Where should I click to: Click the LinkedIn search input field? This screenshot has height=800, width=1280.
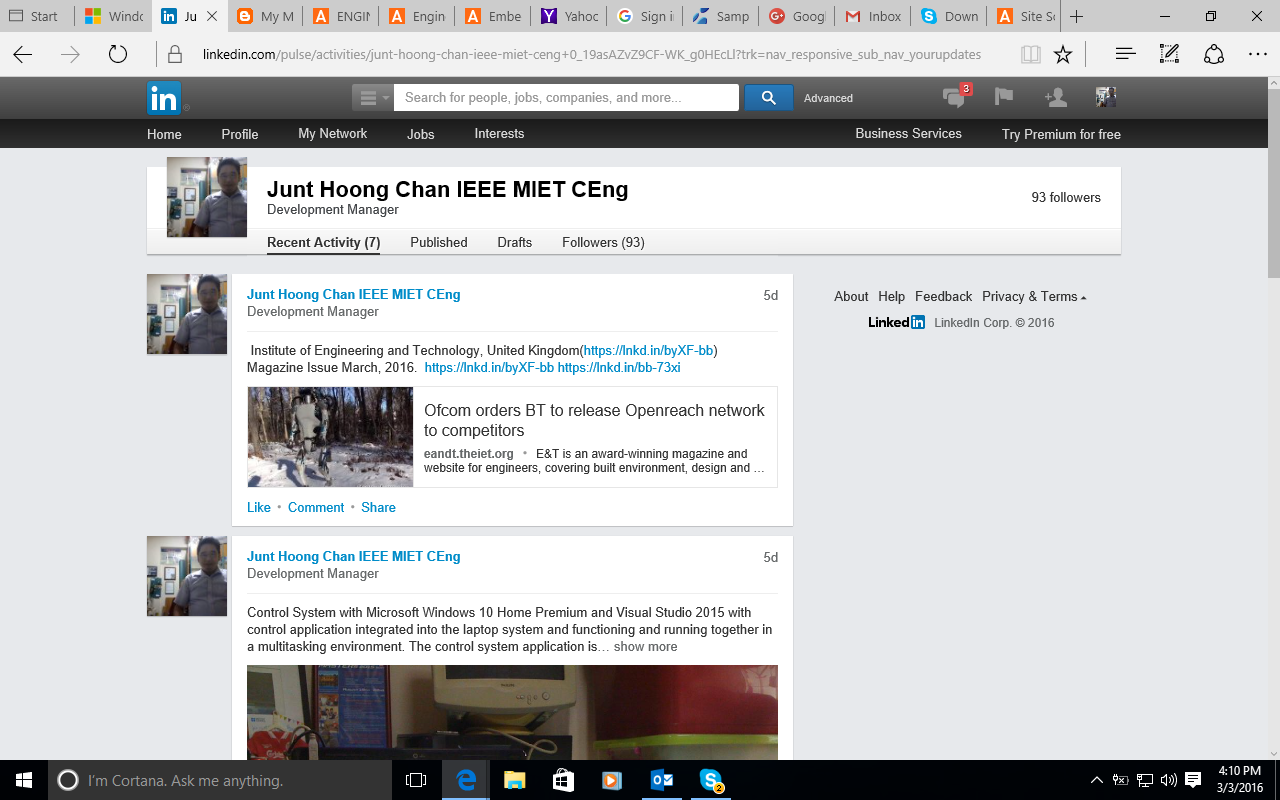coord(566,97)
